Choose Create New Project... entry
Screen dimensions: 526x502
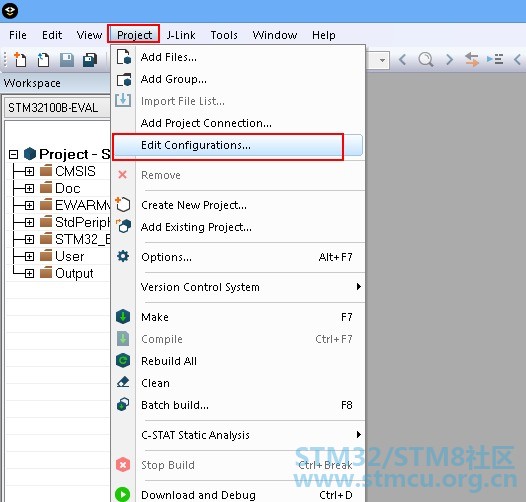pyautogui.click(x=238, y=205)
